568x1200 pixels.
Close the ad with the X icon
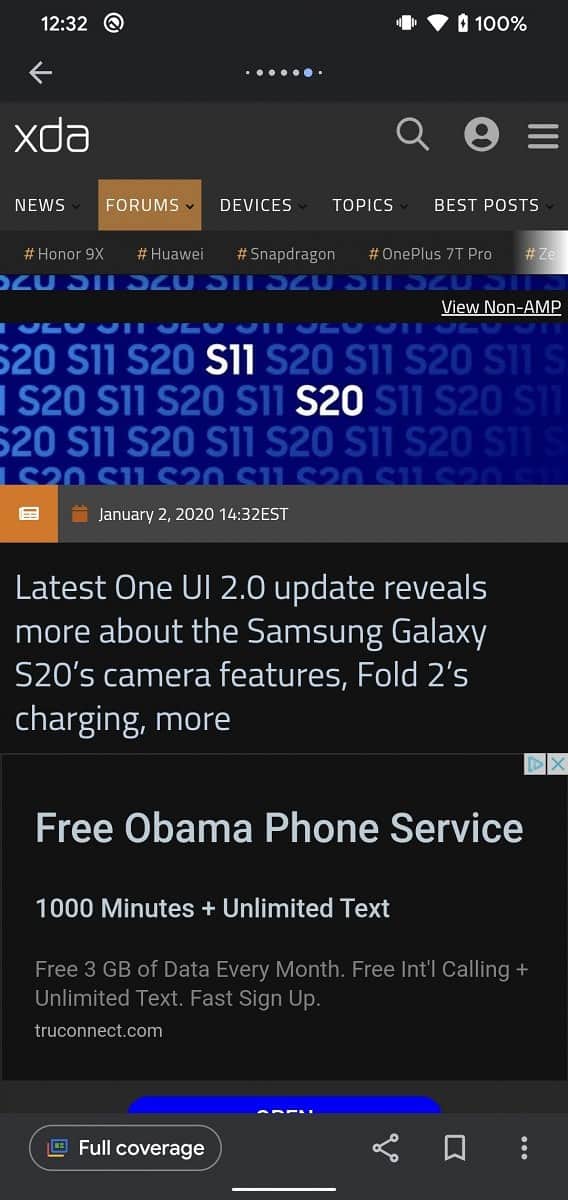[x=558, y=764]
